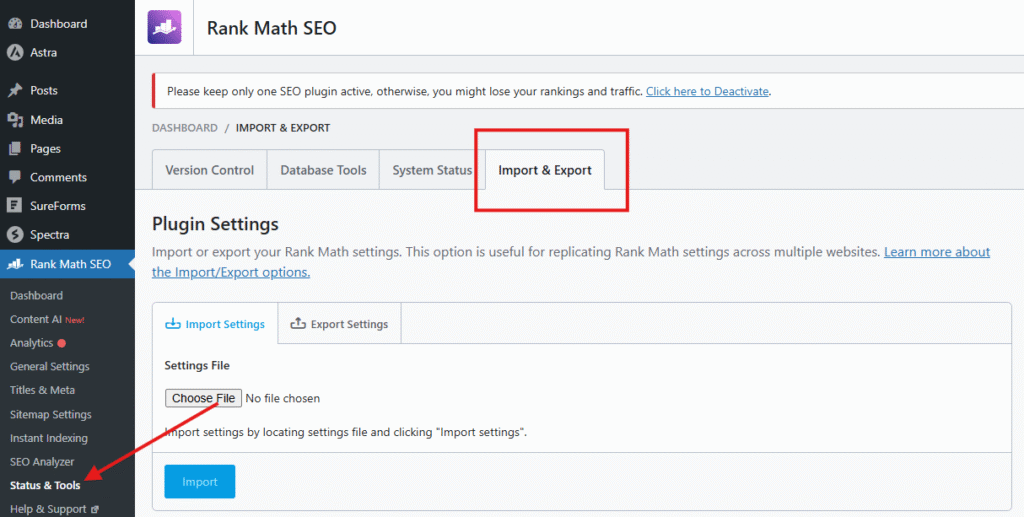
Task: Open Instant Indexing submenu item
Action: tap(49, 438)
